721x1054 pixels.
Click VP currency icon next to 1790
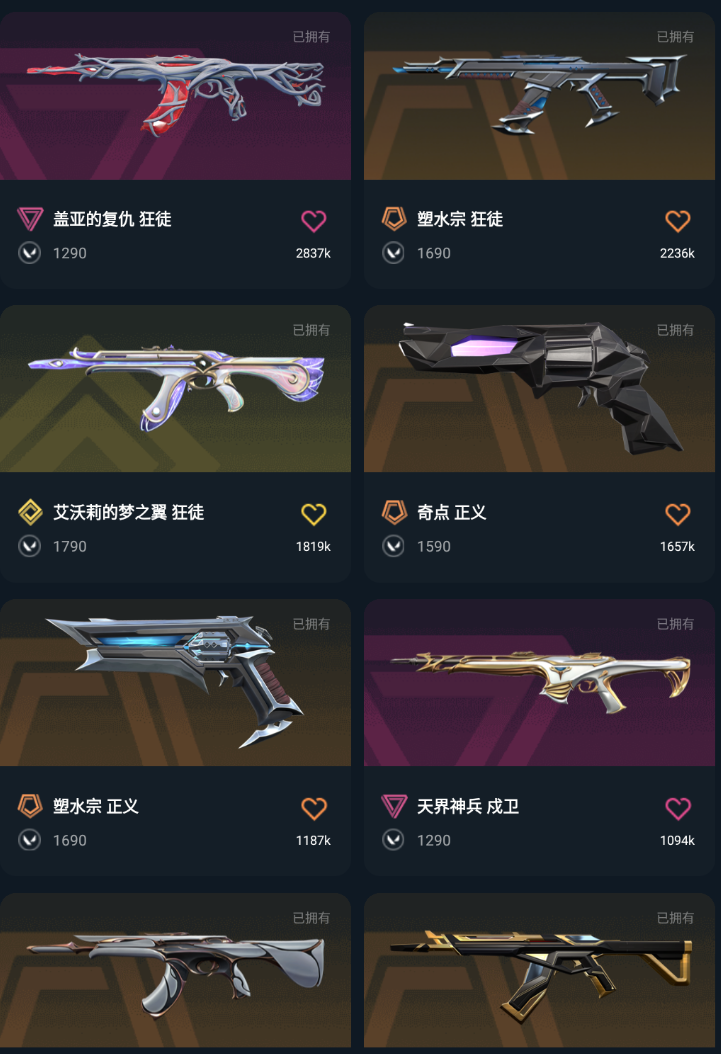(x=30, y=546)
